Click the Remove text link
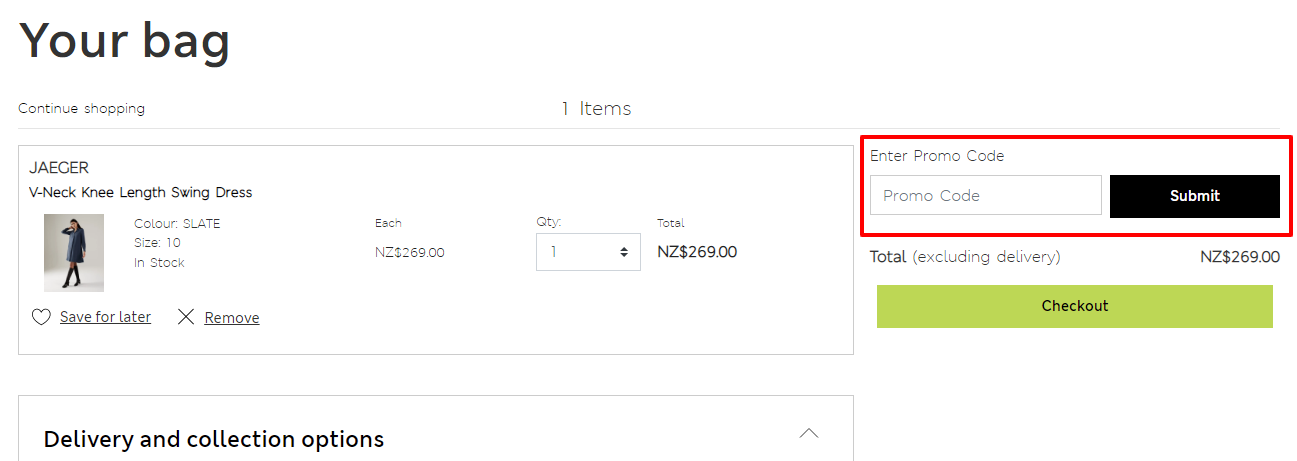This screenshot has width=1297, height=461. tap(232, 318)
